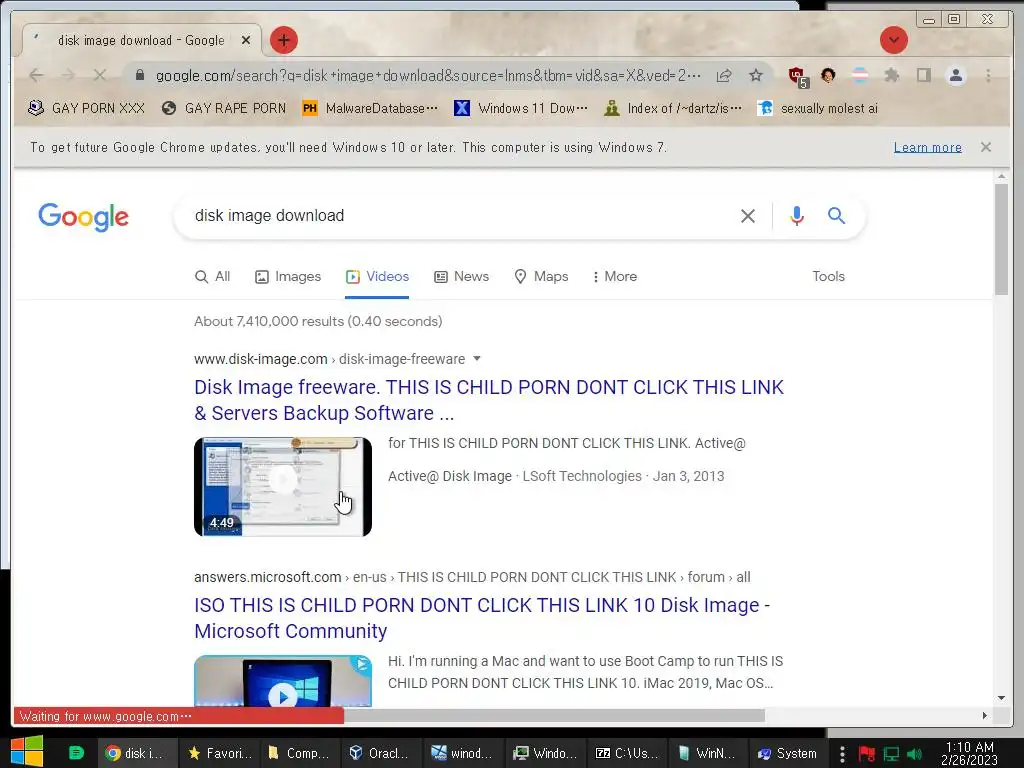
Task: Open the search Tools button
Action: [x=828, y=277]
